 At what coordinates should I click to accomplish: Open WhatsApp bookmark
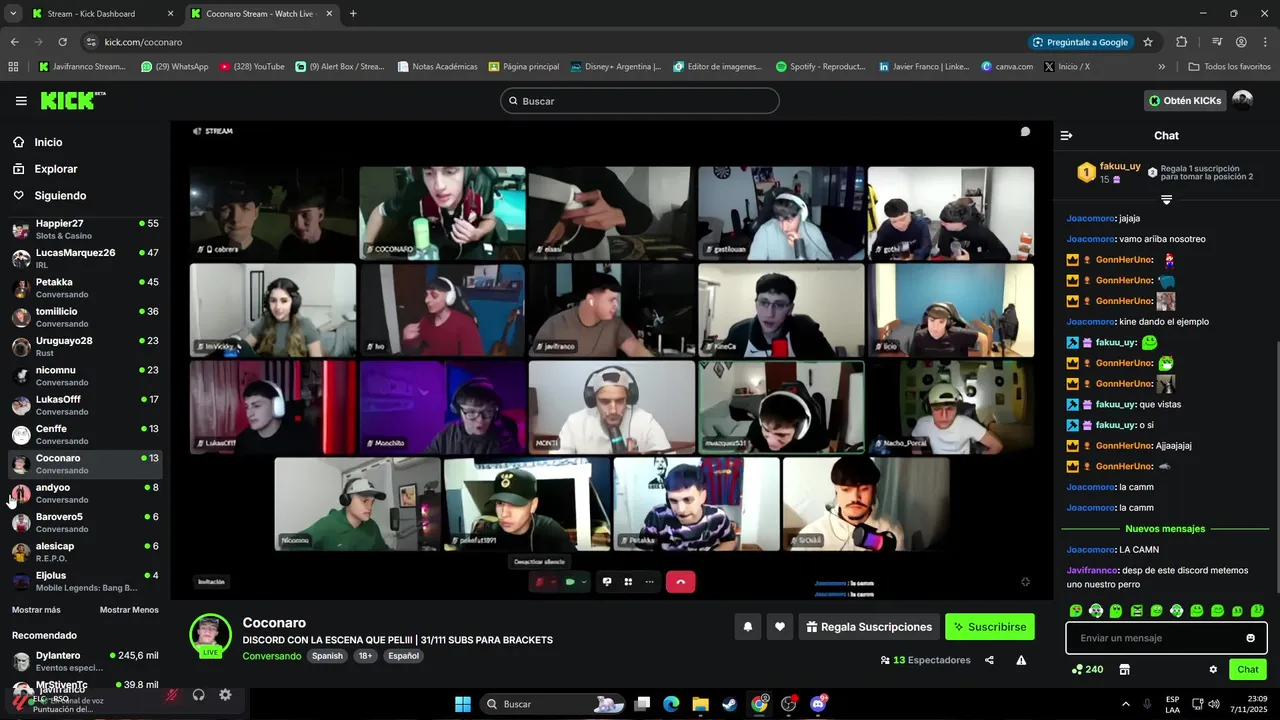[175, 67]
